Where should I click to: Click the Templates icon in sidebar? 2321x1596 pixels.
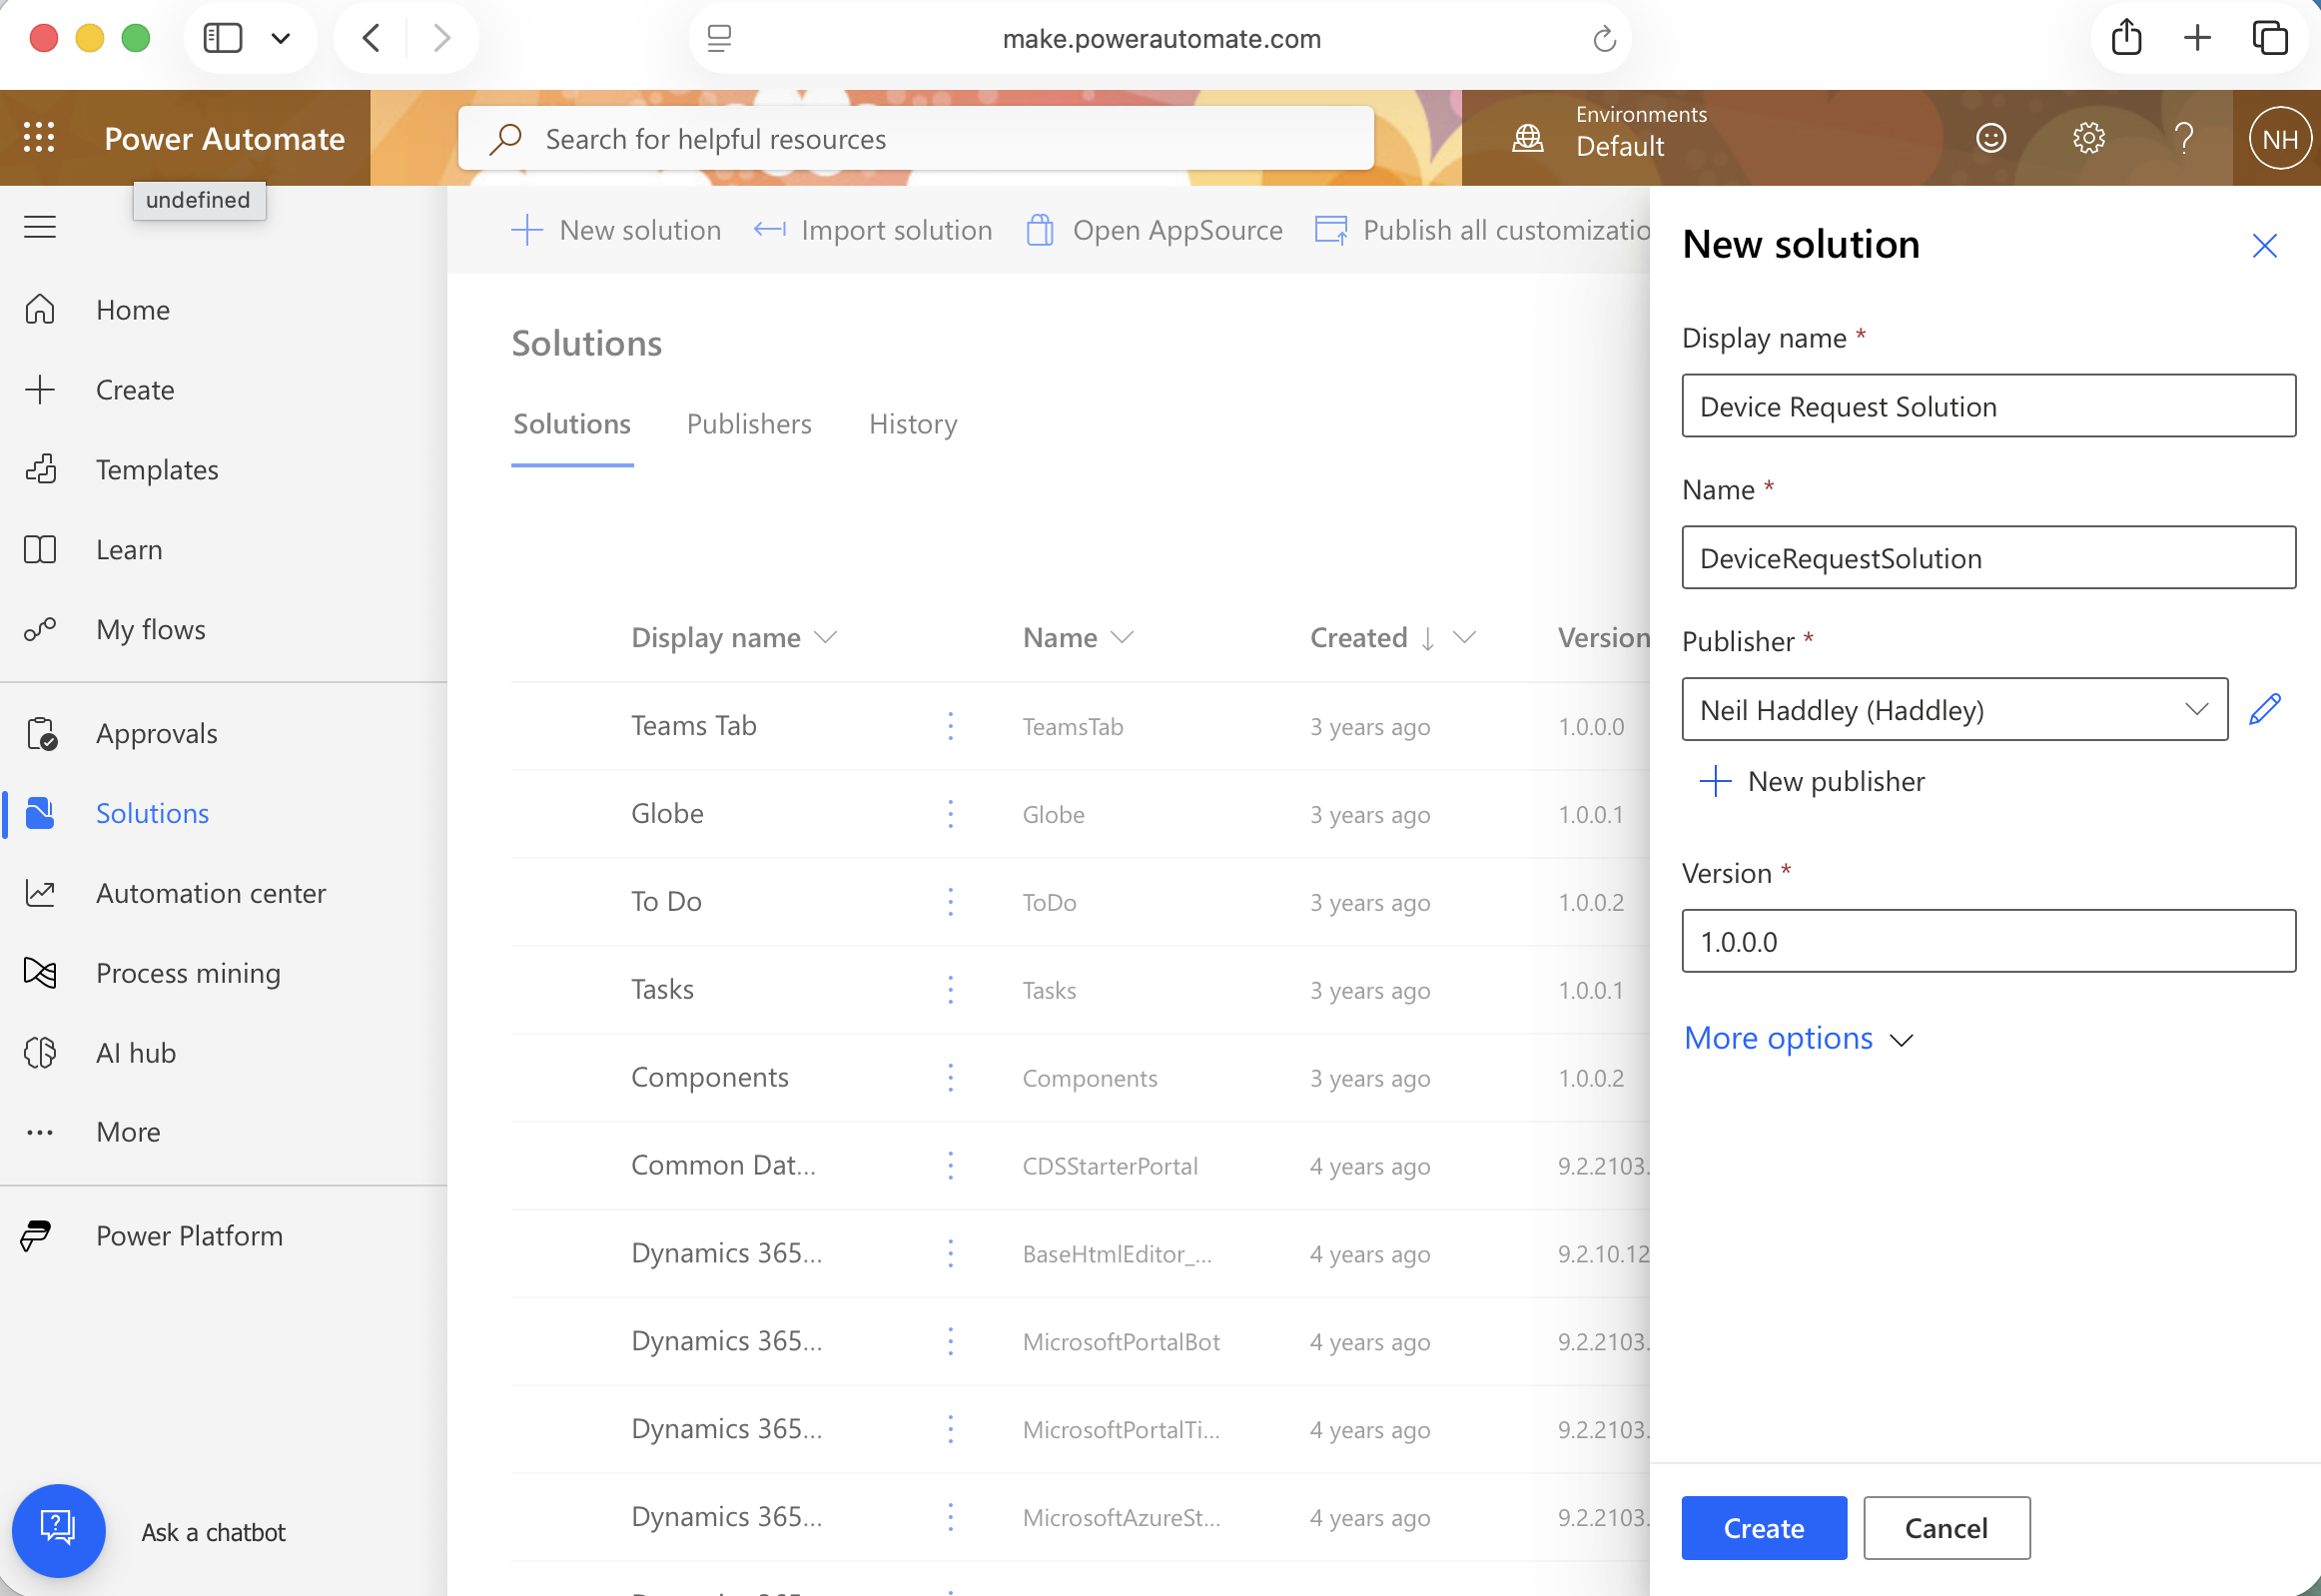[x=40, y=470]
